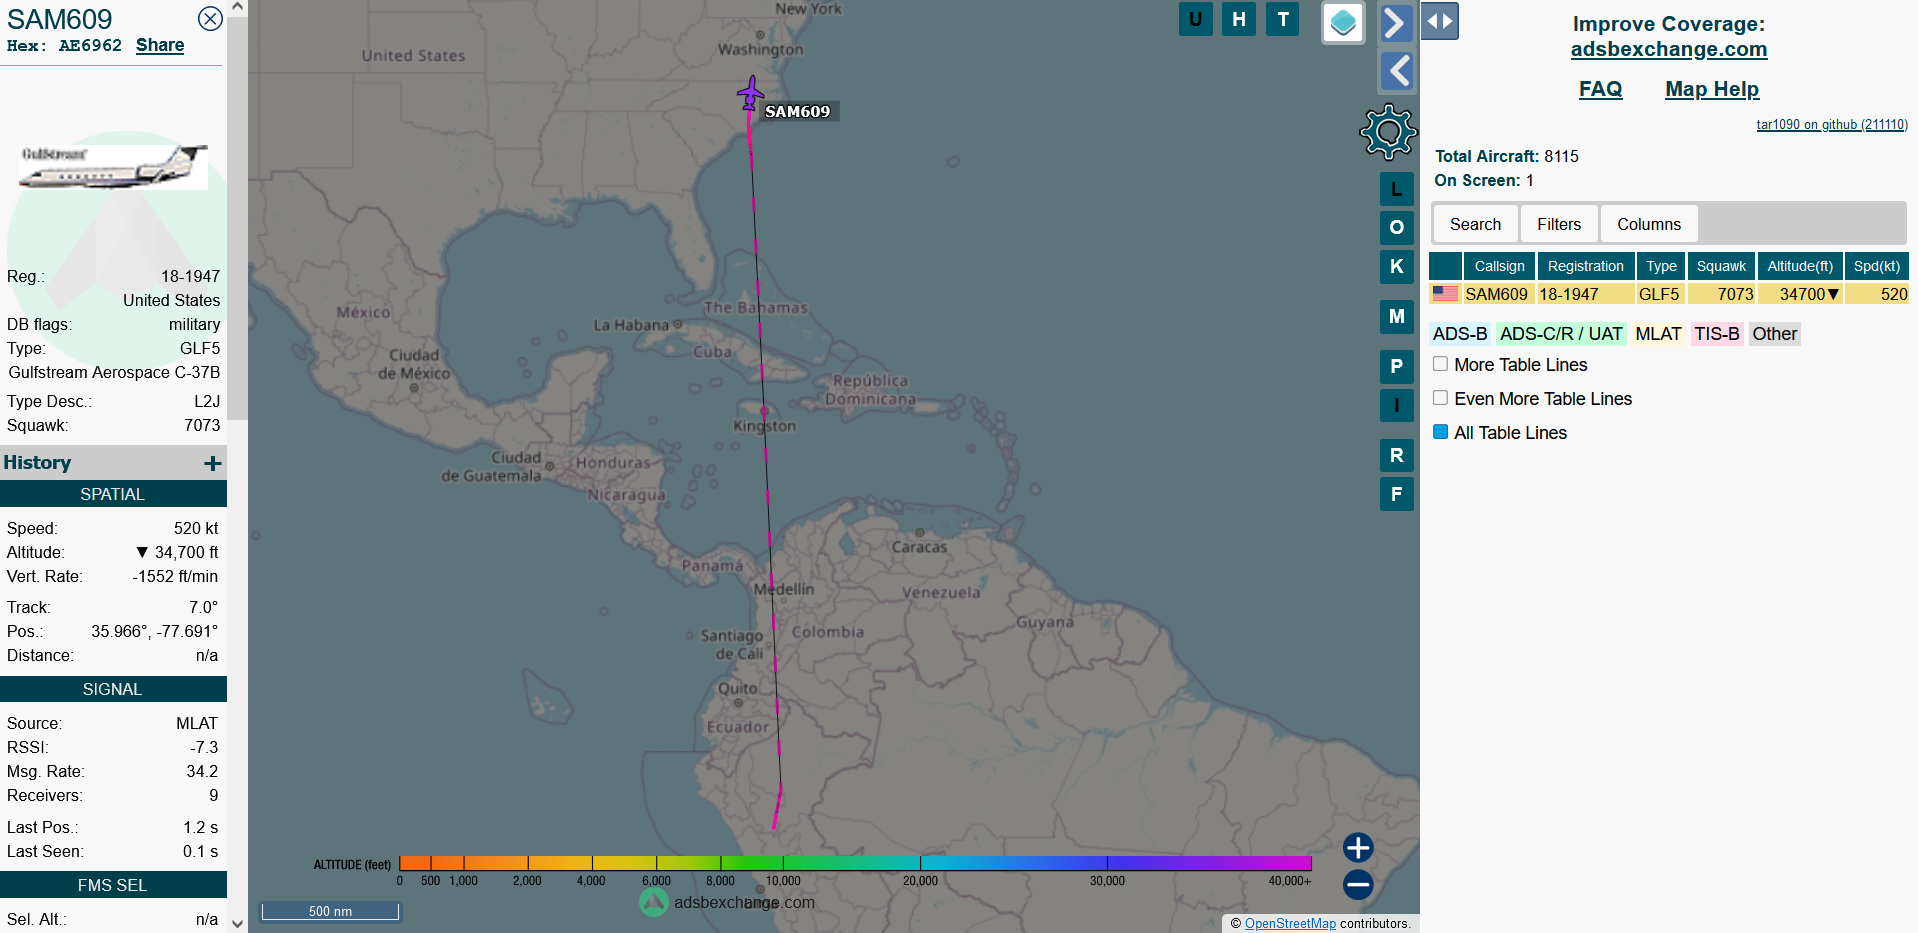The width and height of the screenshot is (1918, 933).
Task: Toggle All Table Lines checkbox
Action: coord(1440,432)
